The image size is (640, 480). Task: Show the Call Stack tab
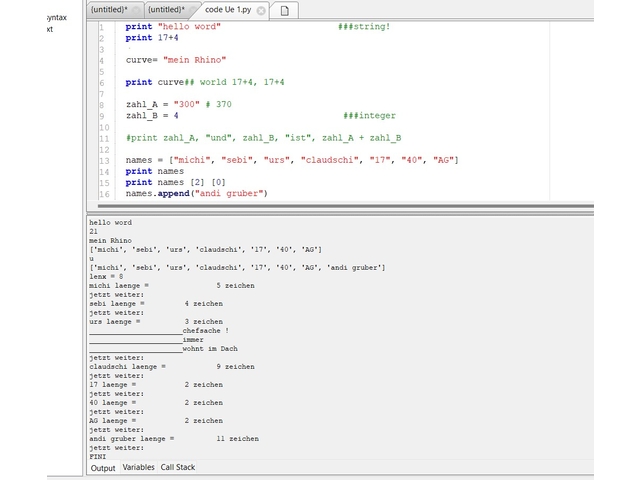pyautogui.click(x=178, y=467)
